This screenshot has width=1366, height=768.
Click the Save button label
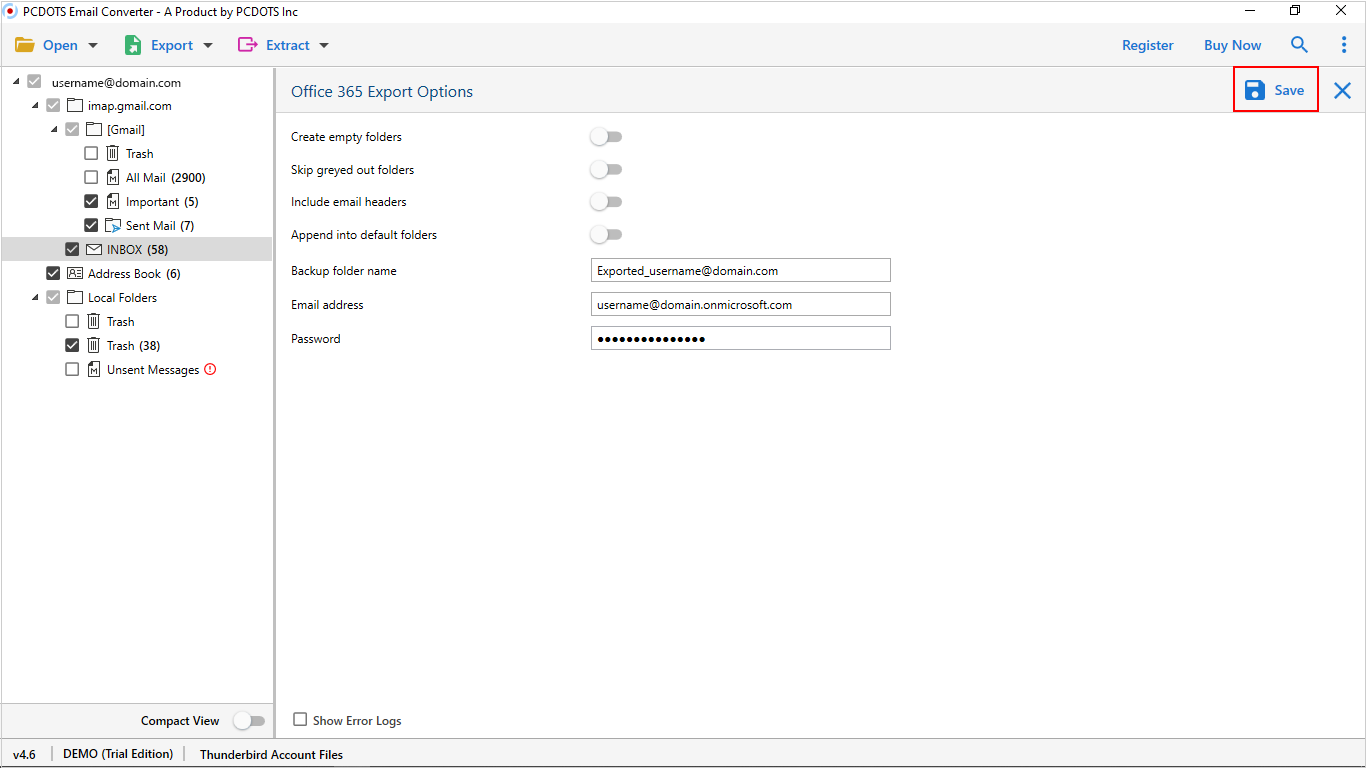point(1289,90)
